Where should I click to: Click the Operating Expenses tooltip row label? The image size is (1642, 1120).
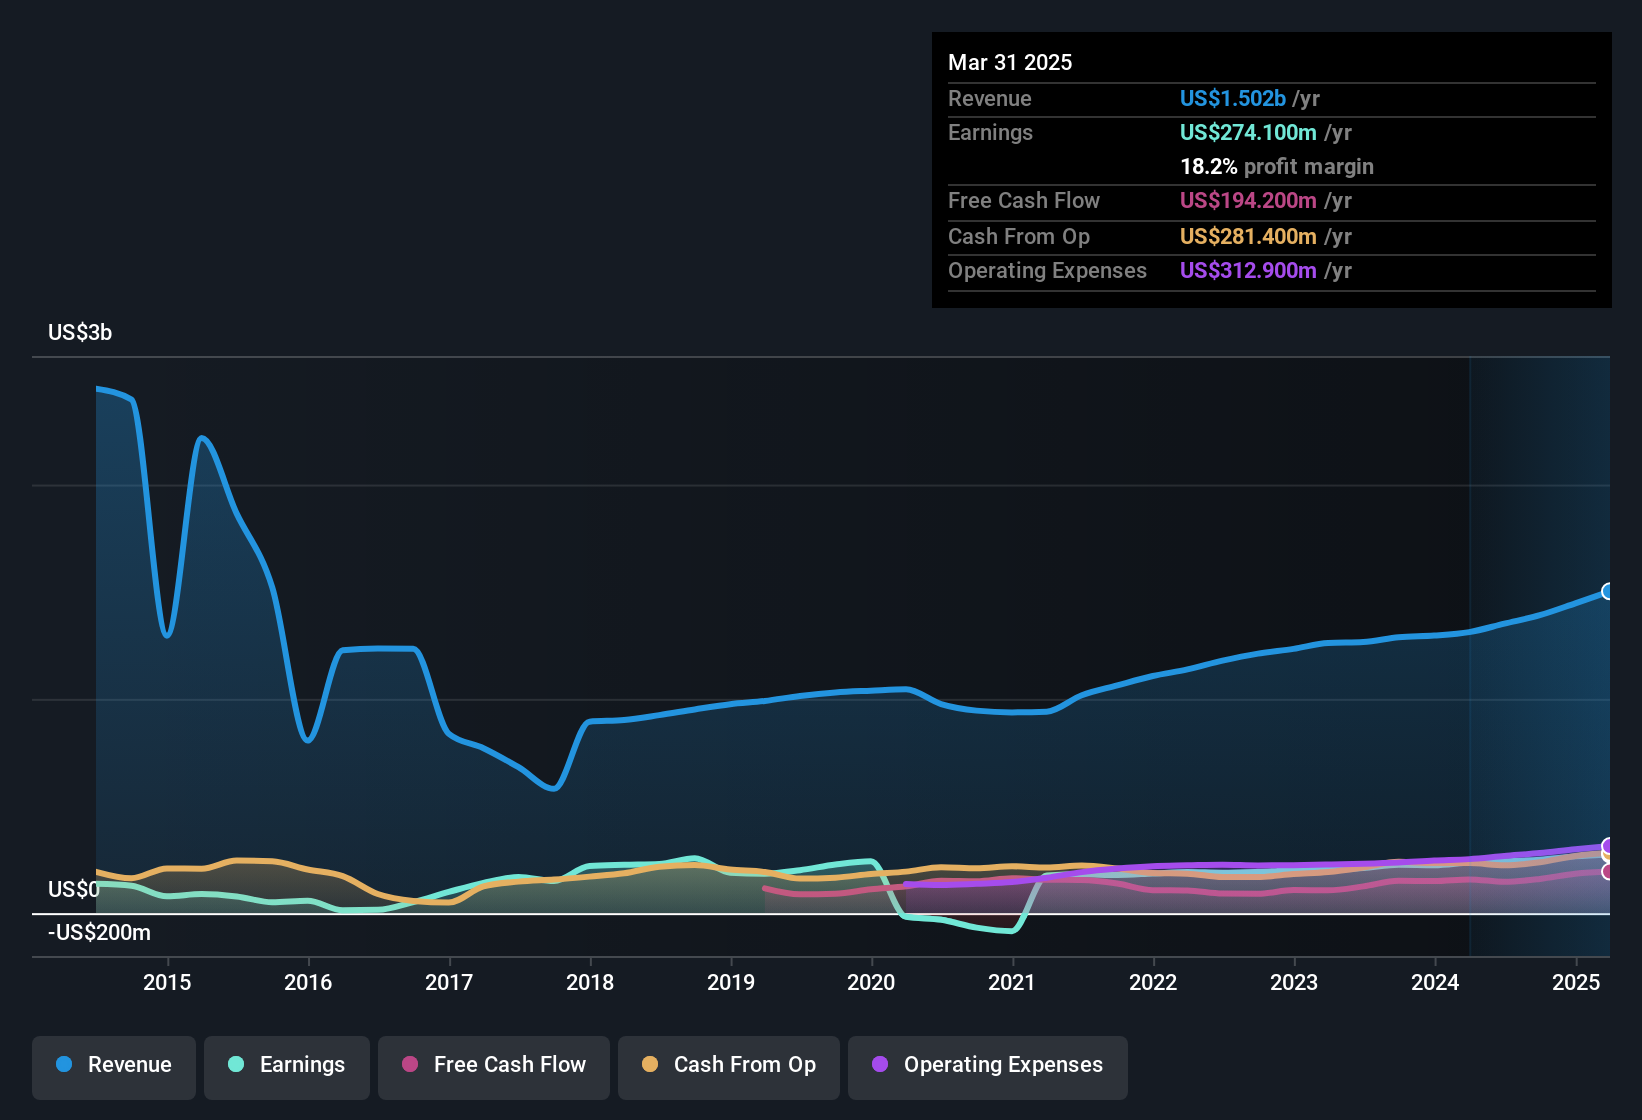click(x=1047, y=270)
